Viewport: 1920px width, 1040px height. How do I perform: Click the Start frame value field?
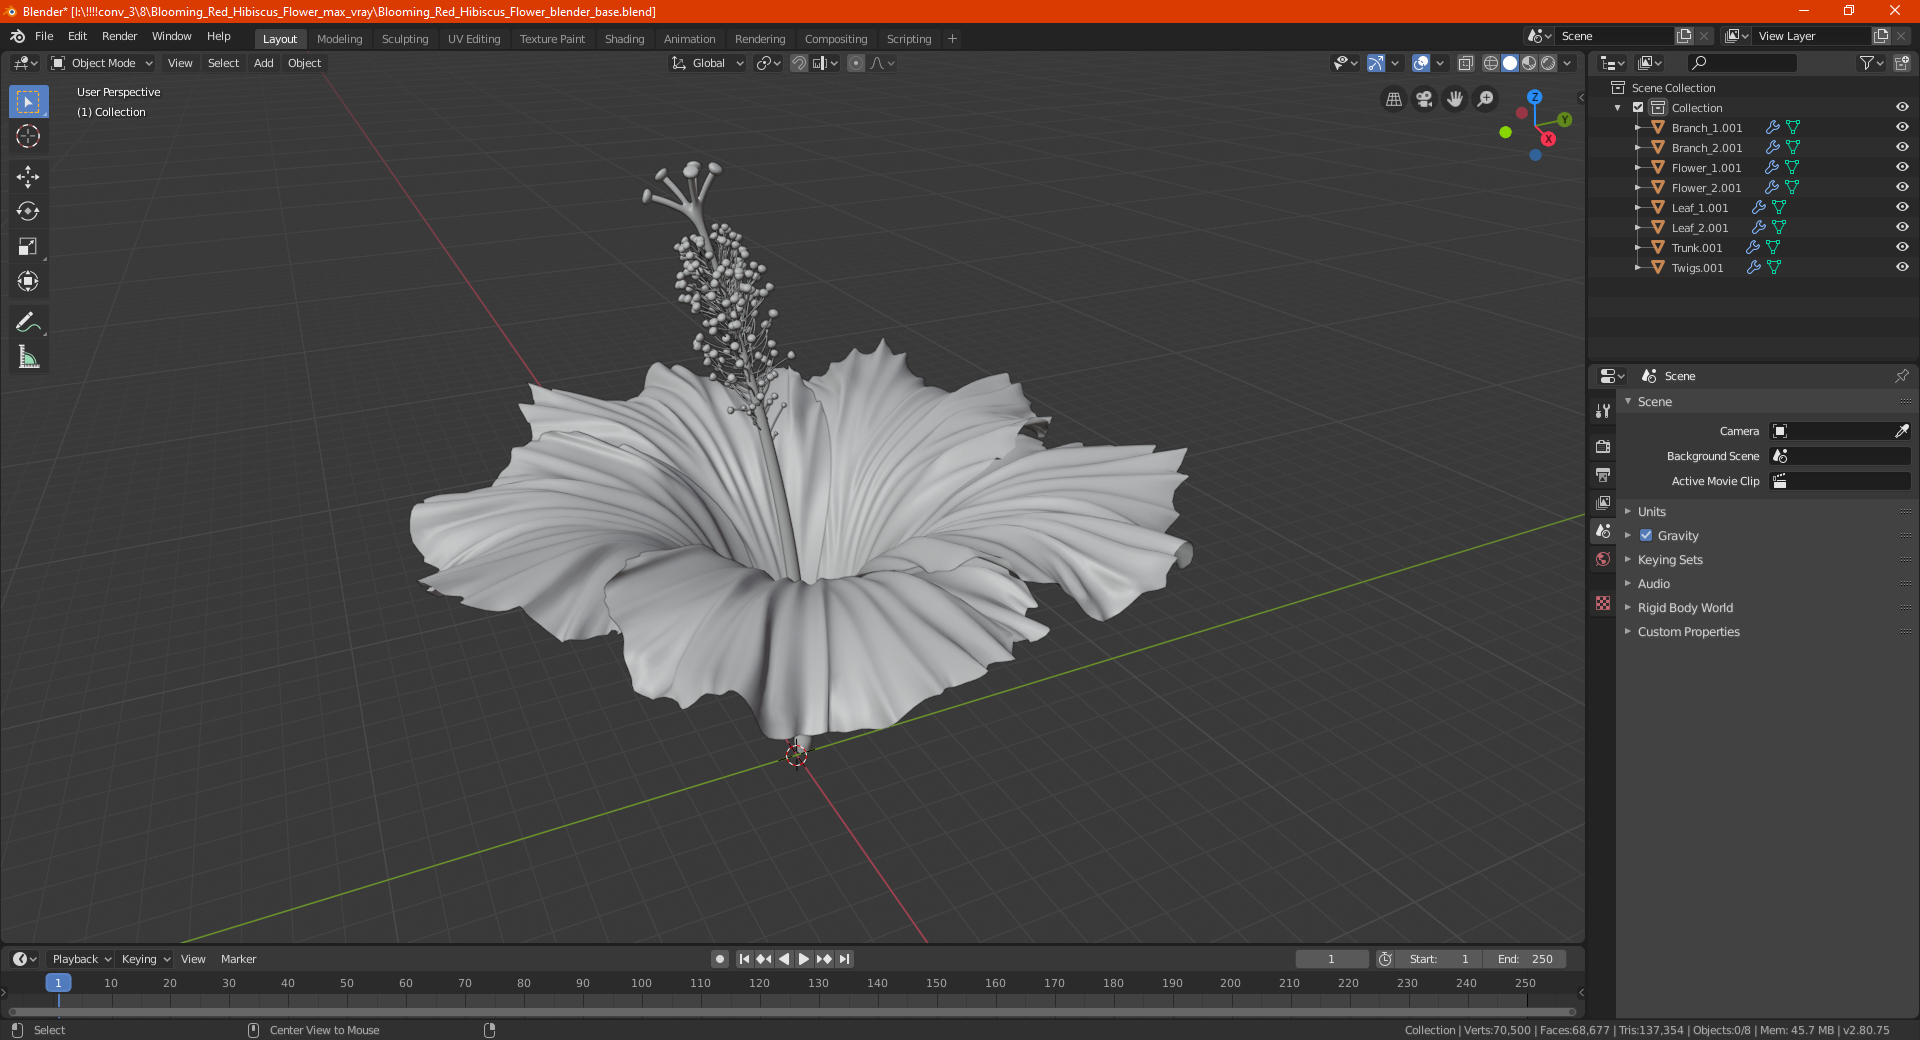pyautogui.click(x=1439, y=959)
